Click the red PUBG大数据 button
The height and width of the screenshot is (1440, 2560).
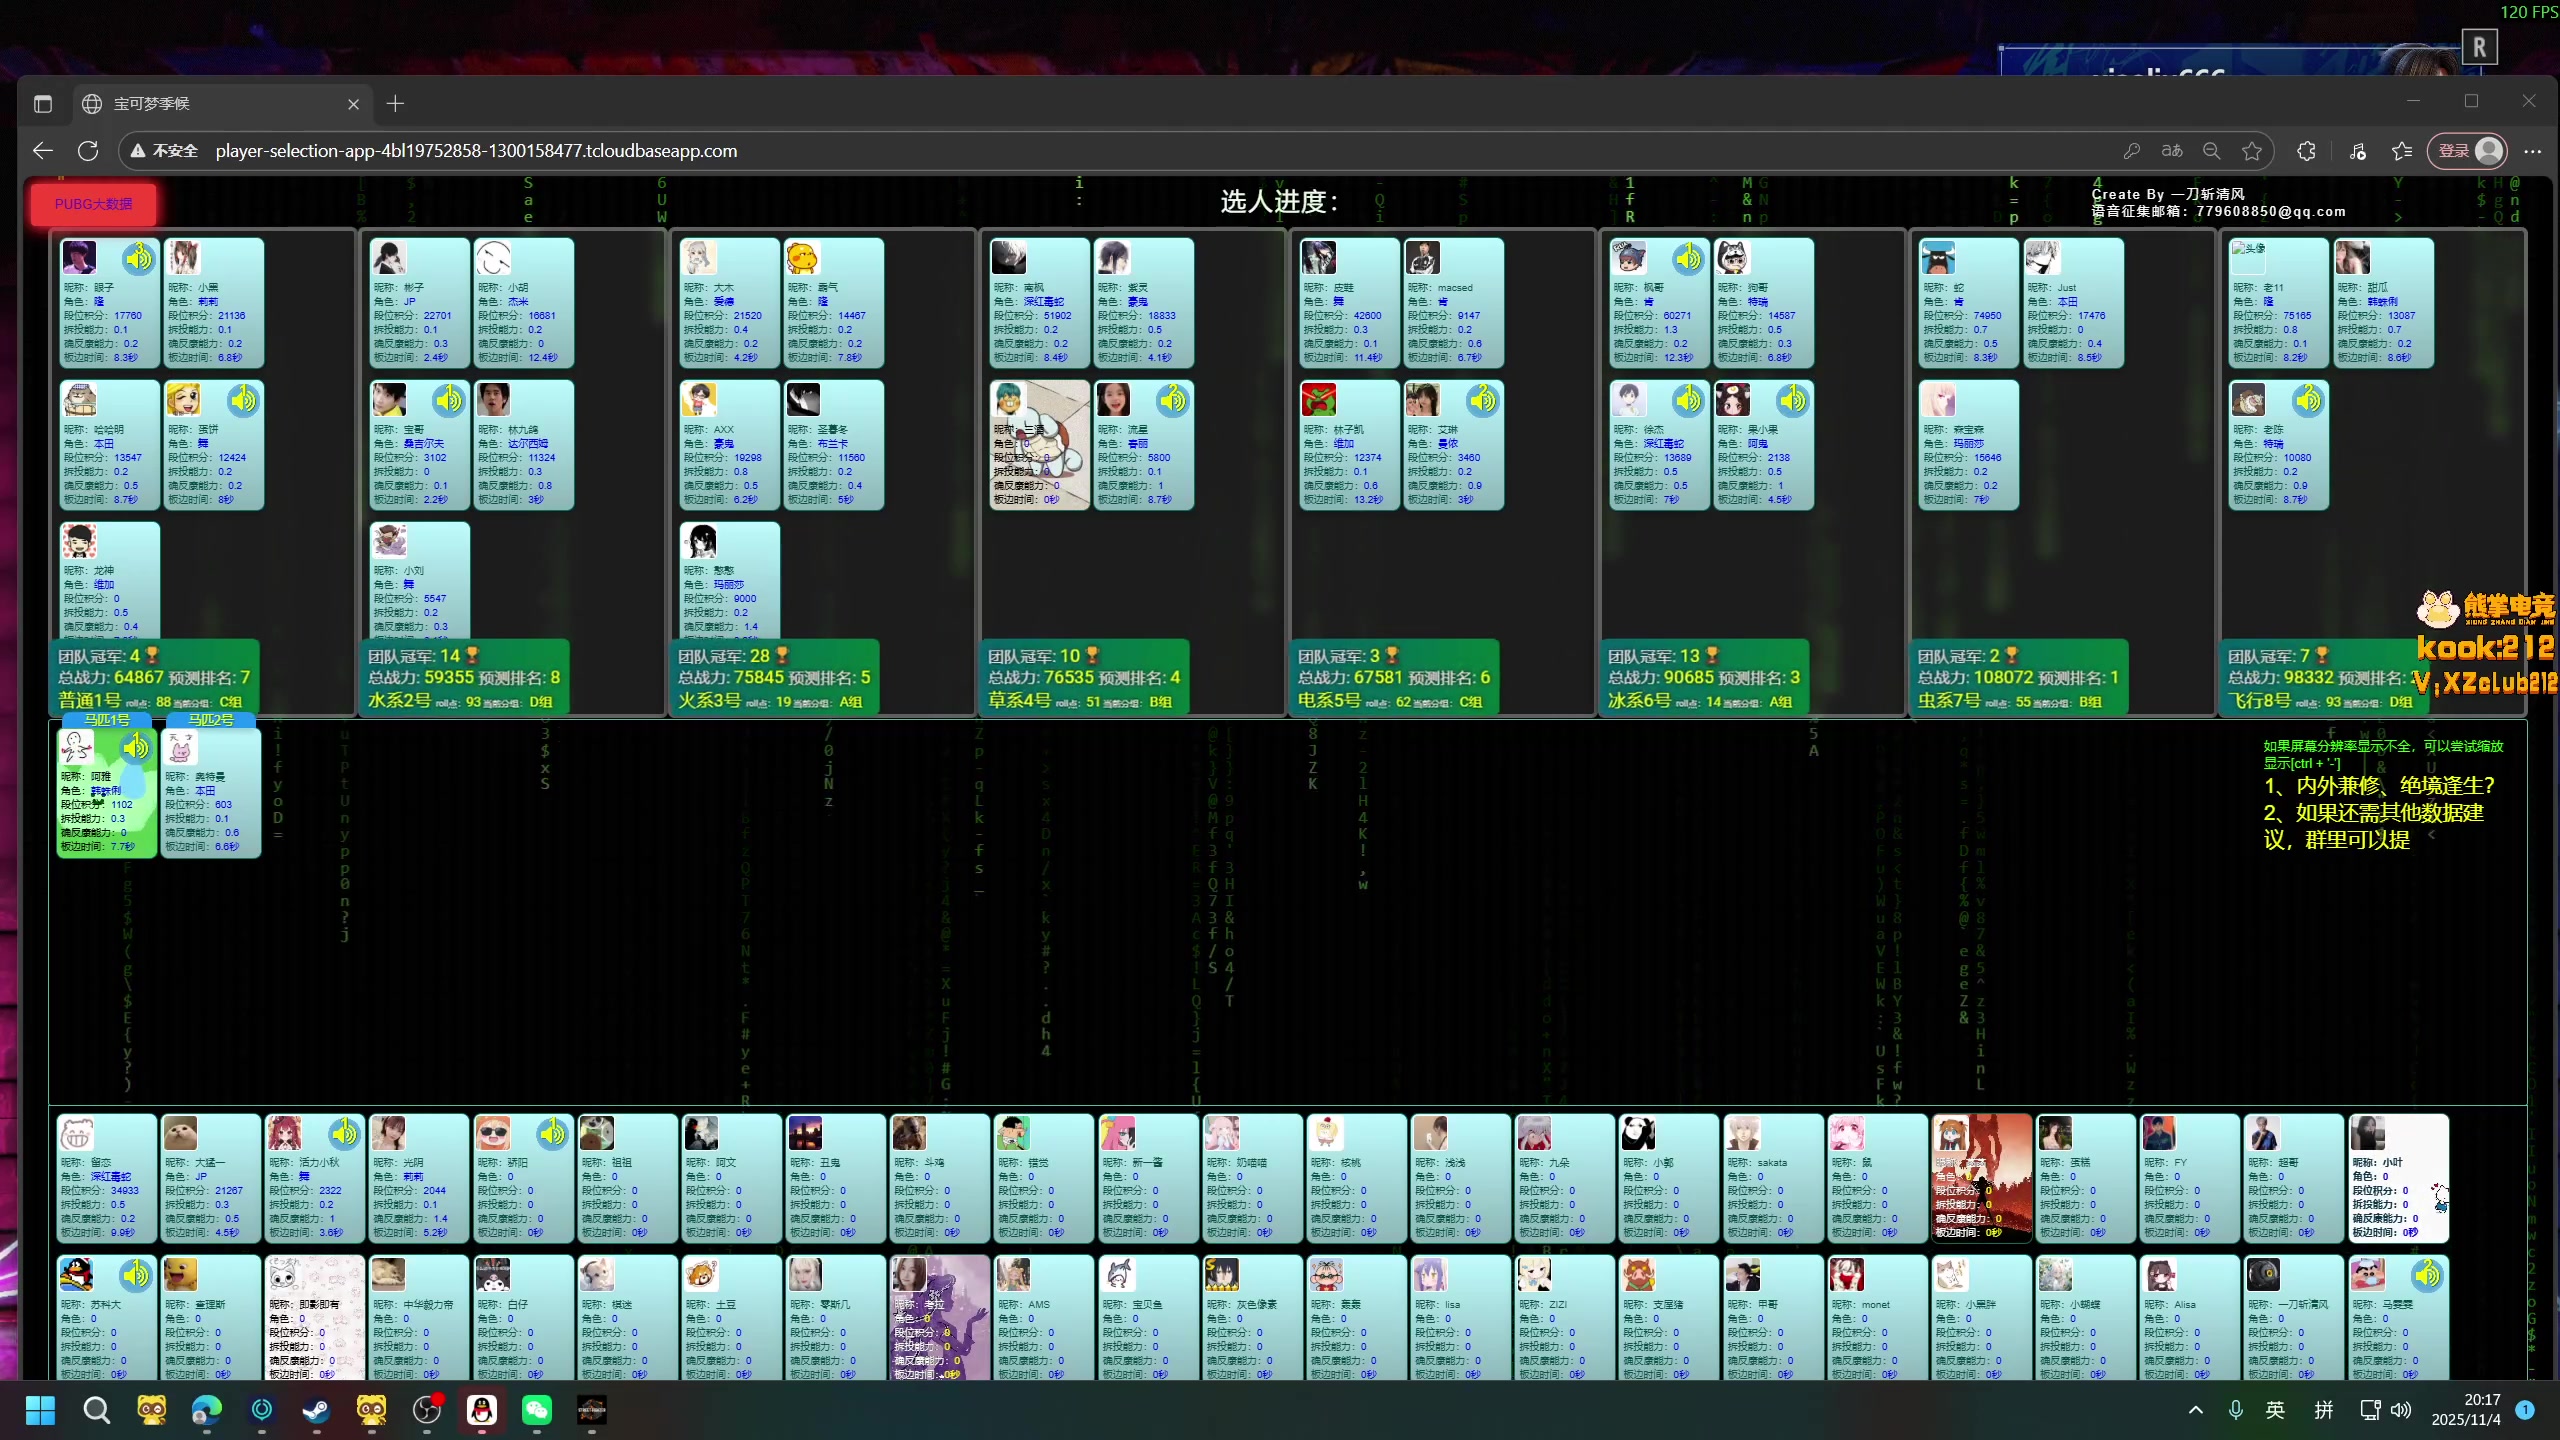click(x=93, y=204)
